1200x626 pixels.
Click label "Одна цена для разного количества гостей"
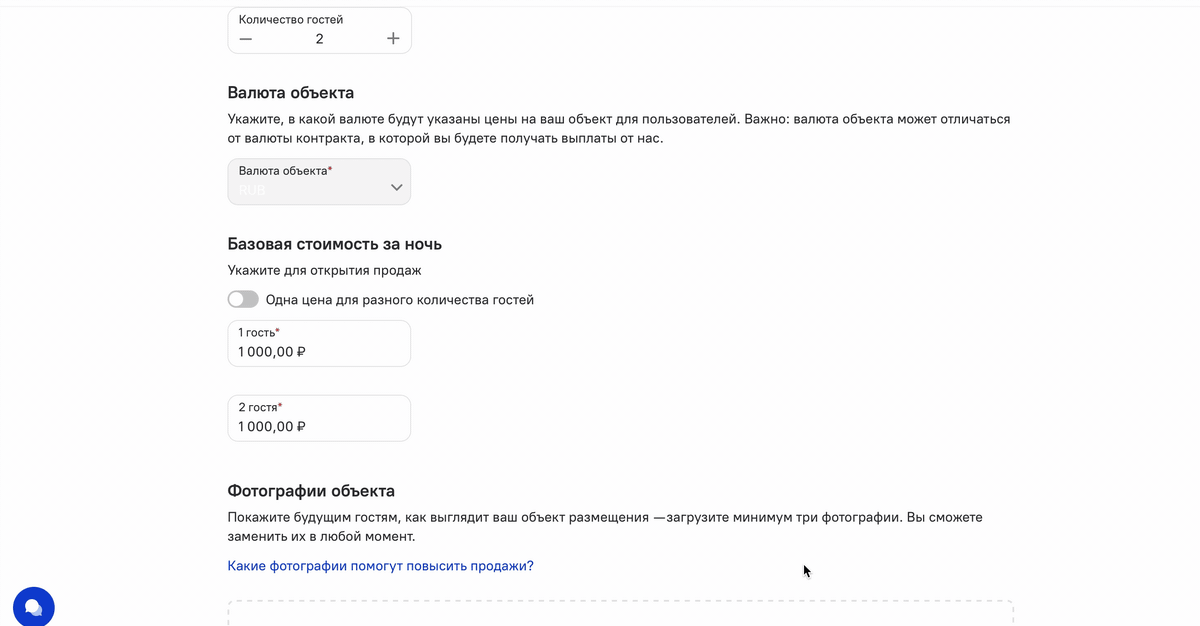click(400, 299)
